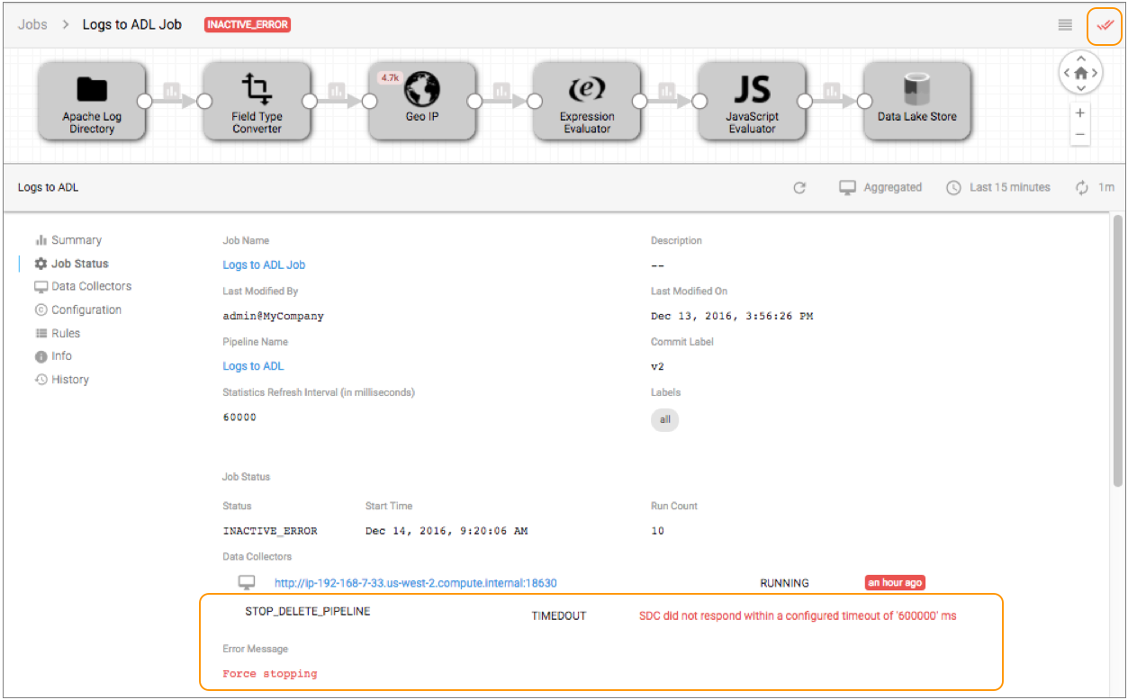Screen dimensions: 1128x700
Task: Click the input port of Data Lake Store
Action: click(865, 101)
